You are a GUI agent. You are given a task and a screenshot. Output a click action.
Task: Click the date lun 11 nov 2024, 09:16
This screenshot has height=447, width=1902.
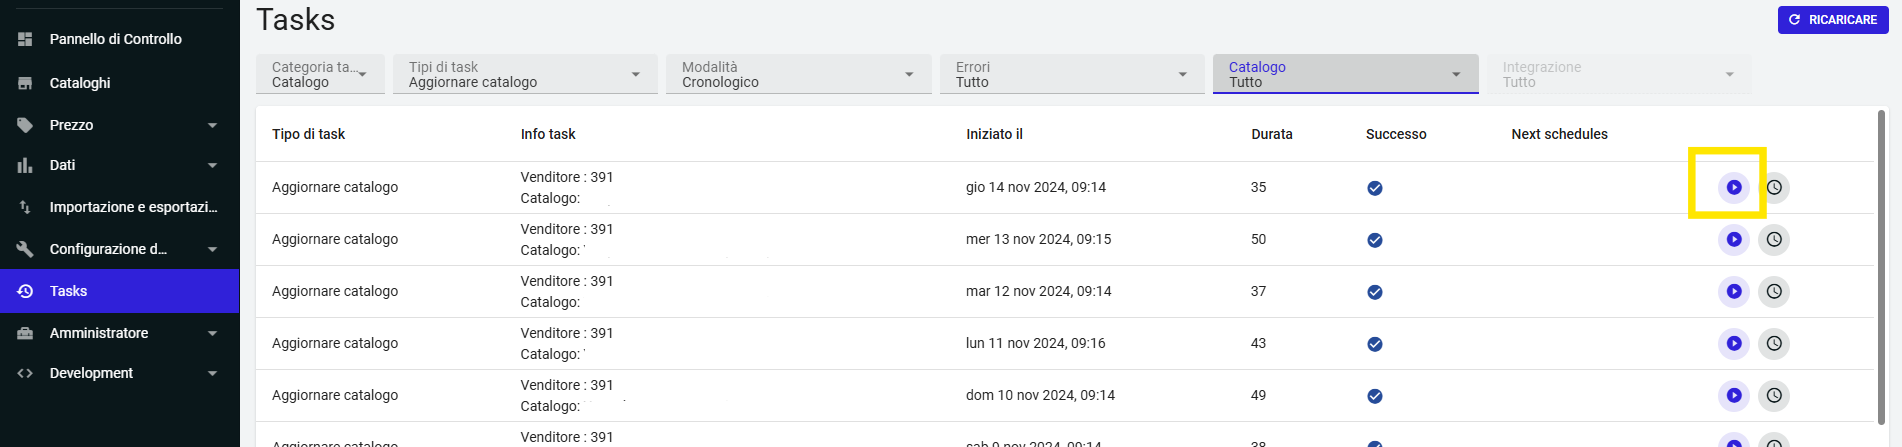tap(1036, 343)
